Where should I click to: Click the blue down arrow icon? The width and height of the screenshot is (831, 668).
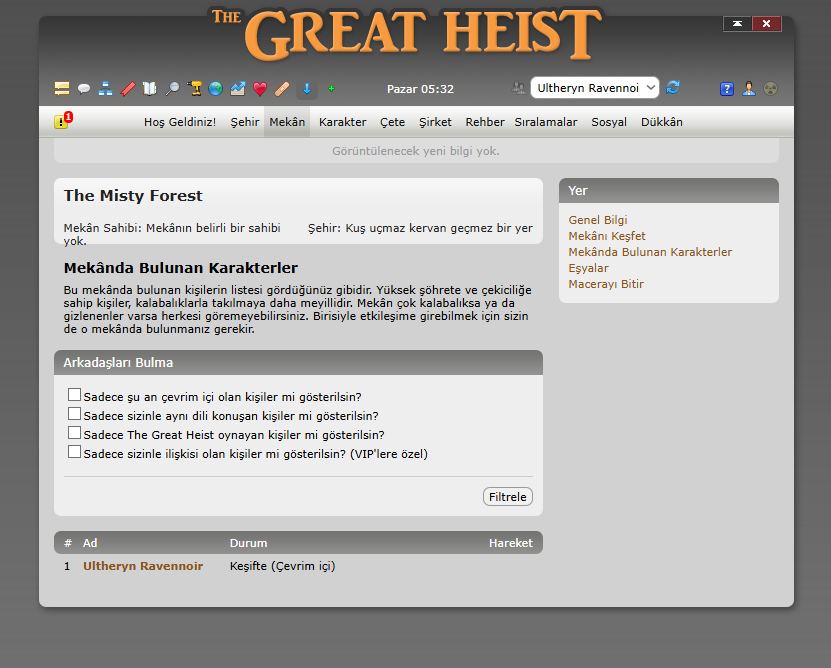307,89
